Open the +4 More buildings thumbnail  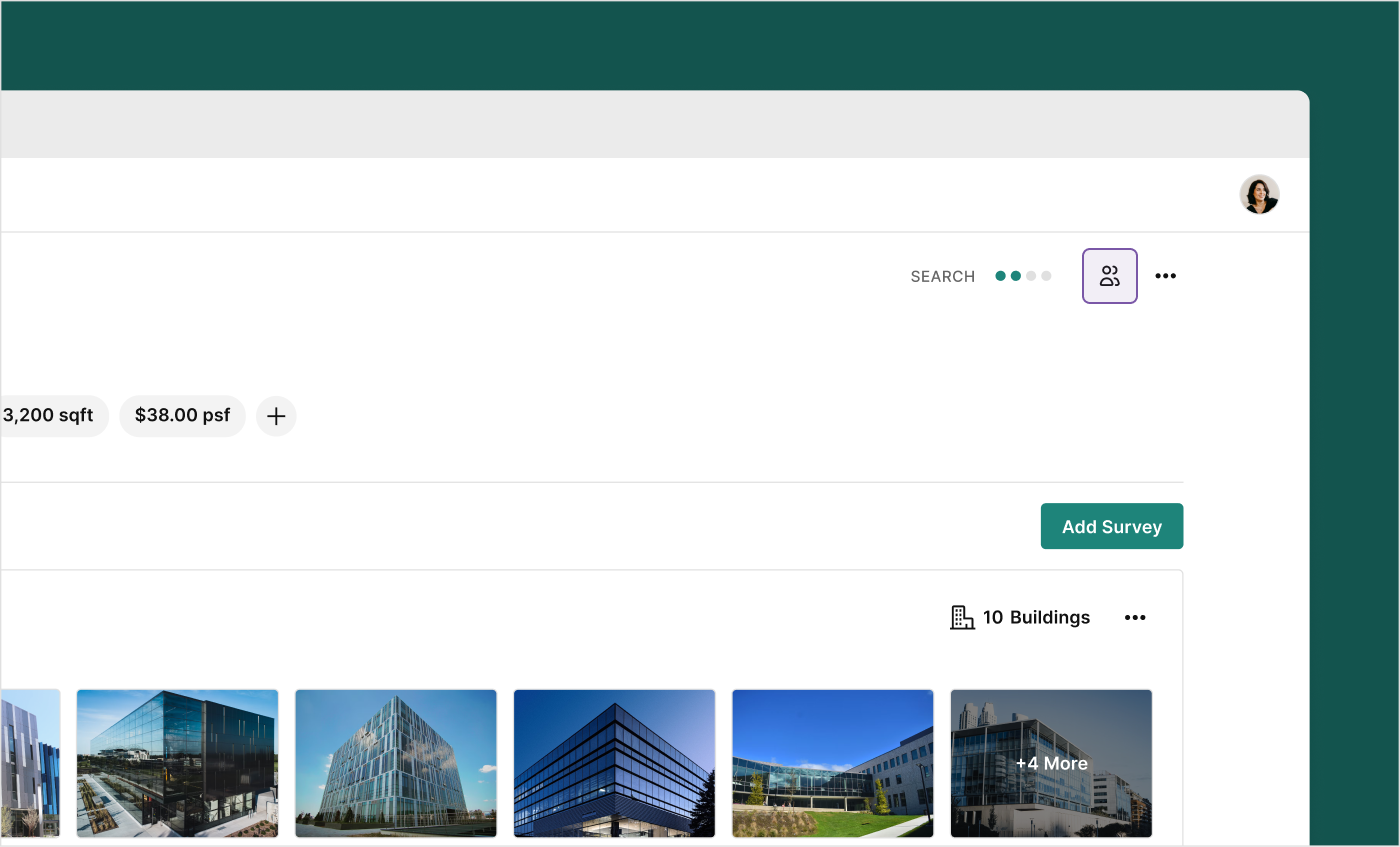(1051, 763)
